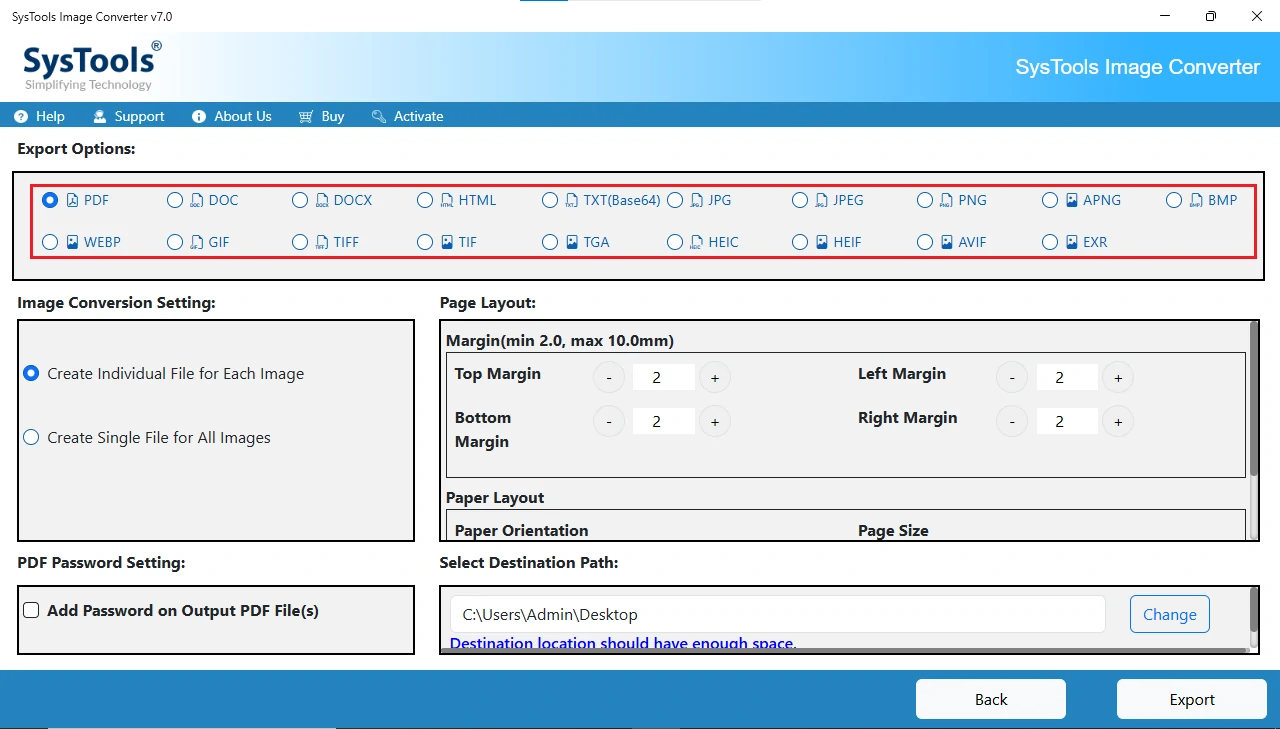Click the PNG format icon
Viewport: 1280px width, 729px height.
point(947,200)
